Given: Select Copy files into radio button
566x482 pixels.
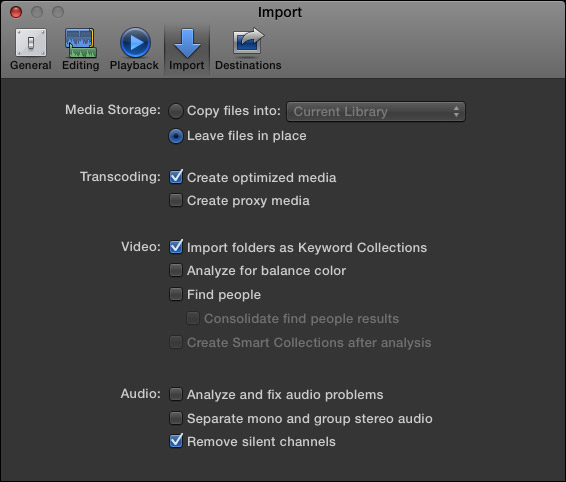Looking at the screenshot, I should 176,111.
